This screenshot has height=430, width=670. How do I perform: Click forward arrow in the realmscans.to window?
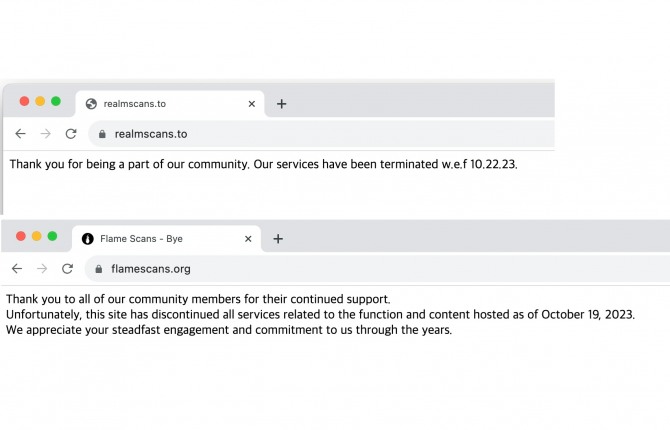pos(45,134)
